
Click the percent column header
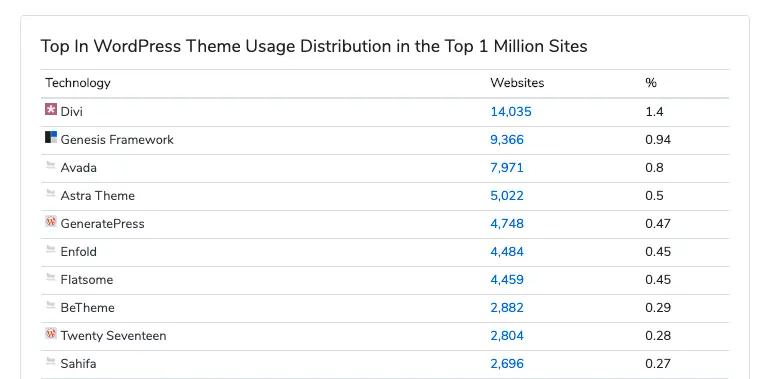coord(651,83)
